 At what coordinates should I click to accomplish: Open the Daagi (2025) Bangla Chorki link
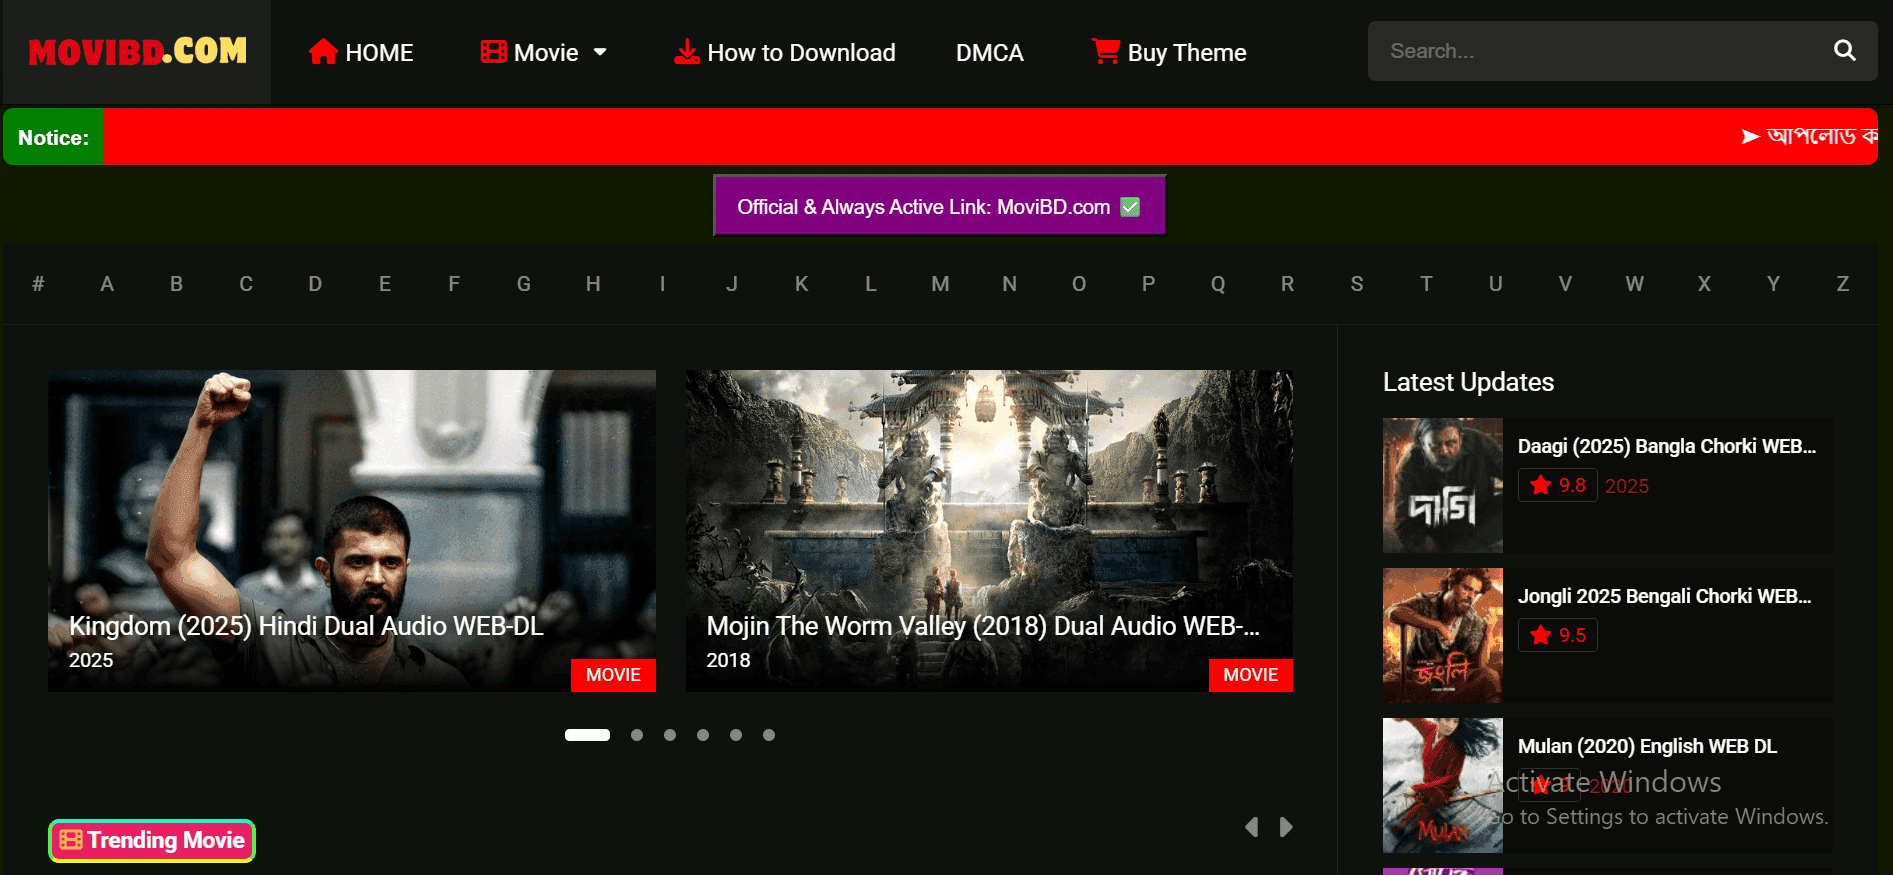(1666, 446)
